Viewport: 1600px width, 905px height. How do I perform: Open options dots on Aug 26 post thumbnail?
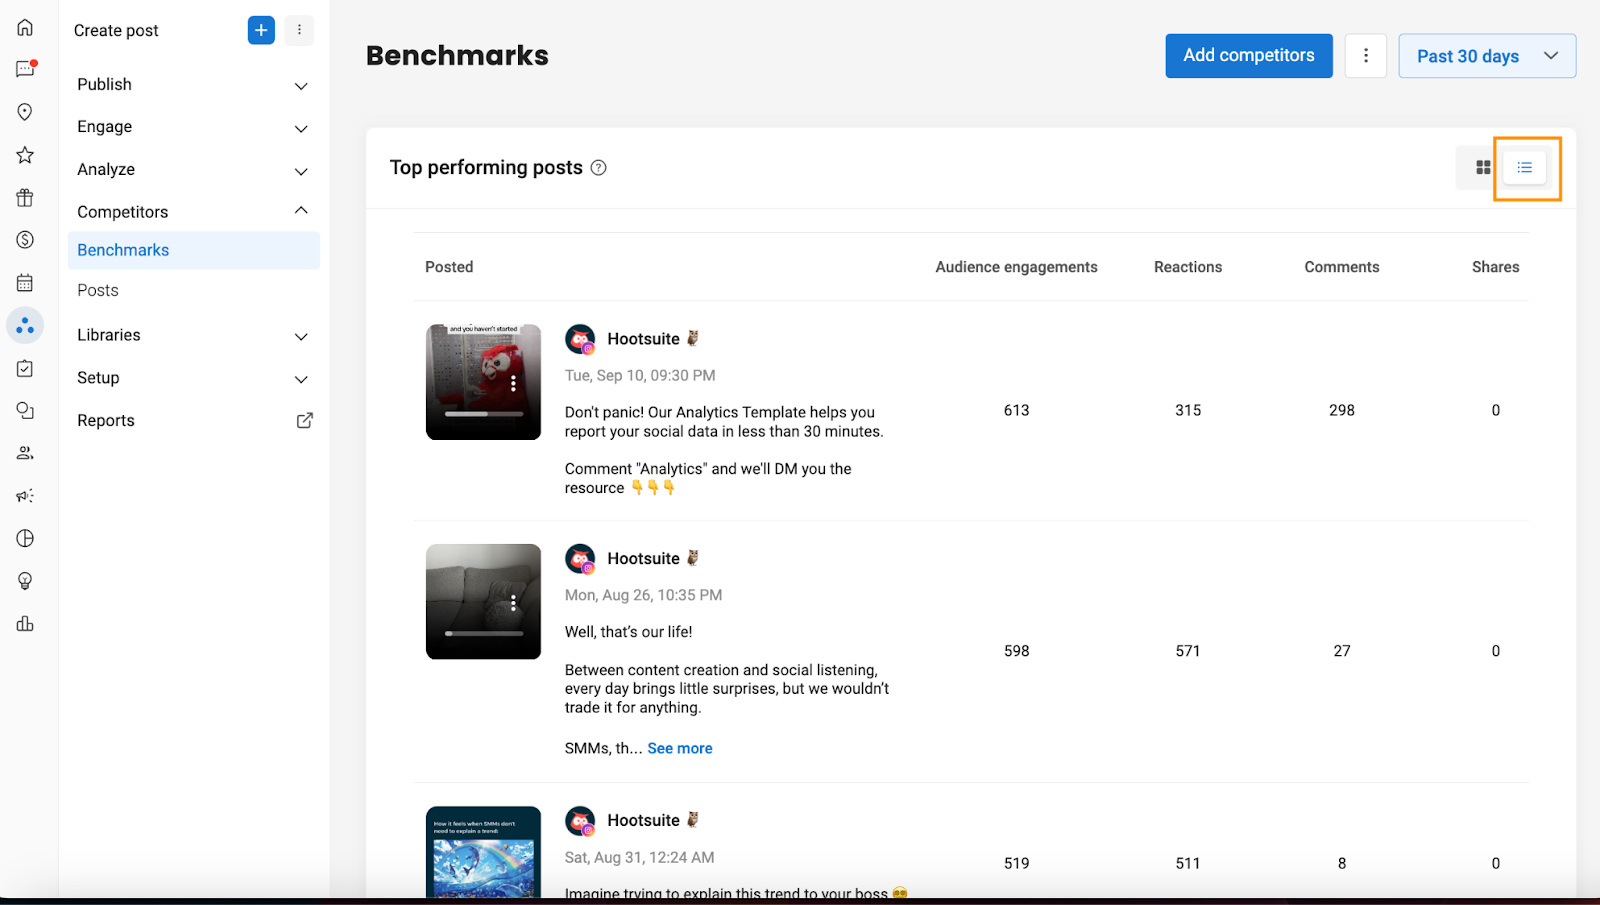514,603
